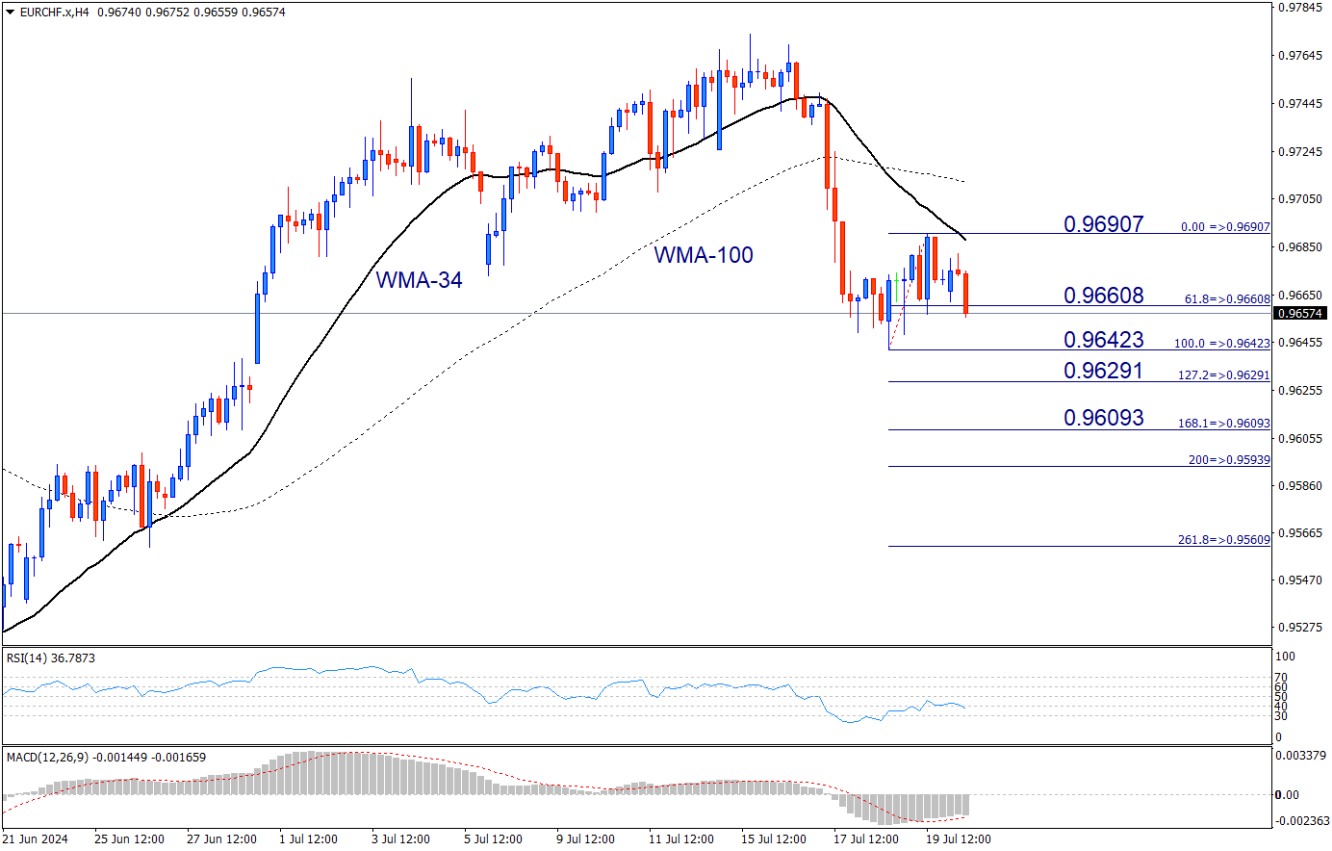Viewport: 1332px width, 851px height.
Task: Click the 0.97845 price axis label
Action: pyautogui.click(x=1303, y=7)
